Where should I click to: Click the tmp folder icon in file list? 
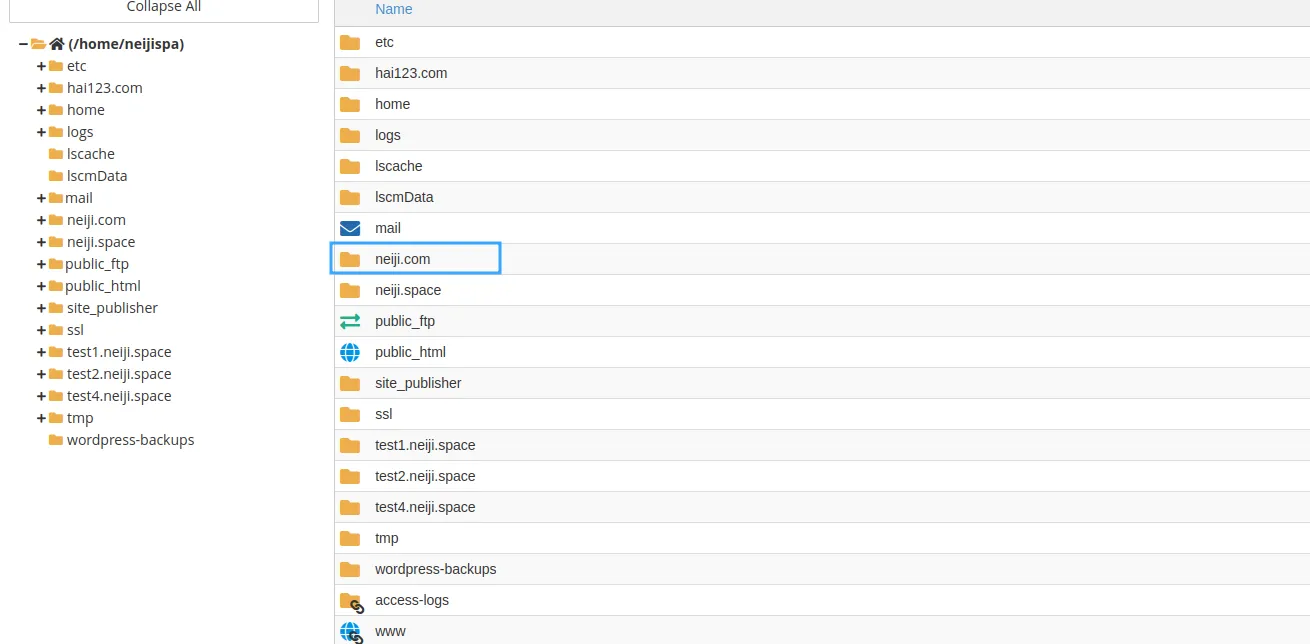349,538
